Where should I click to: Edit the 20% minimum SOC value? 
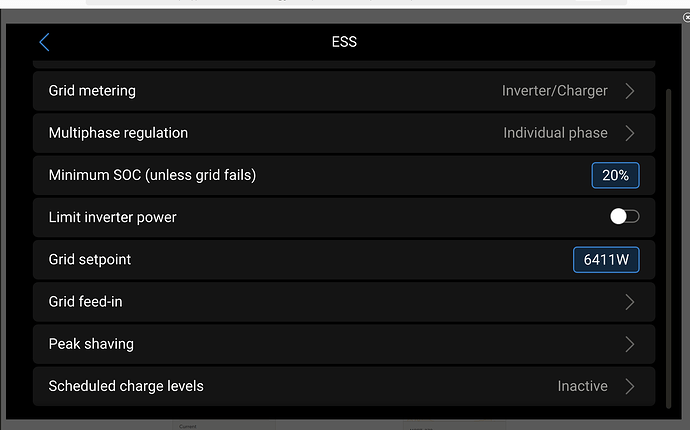(x=615, y=175)
